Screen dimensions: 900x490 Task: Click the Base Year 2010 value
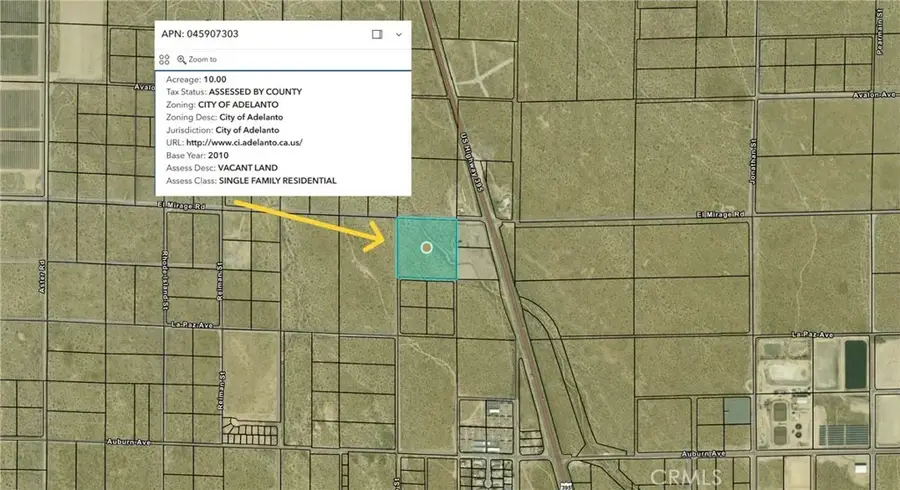click(218, 155)
